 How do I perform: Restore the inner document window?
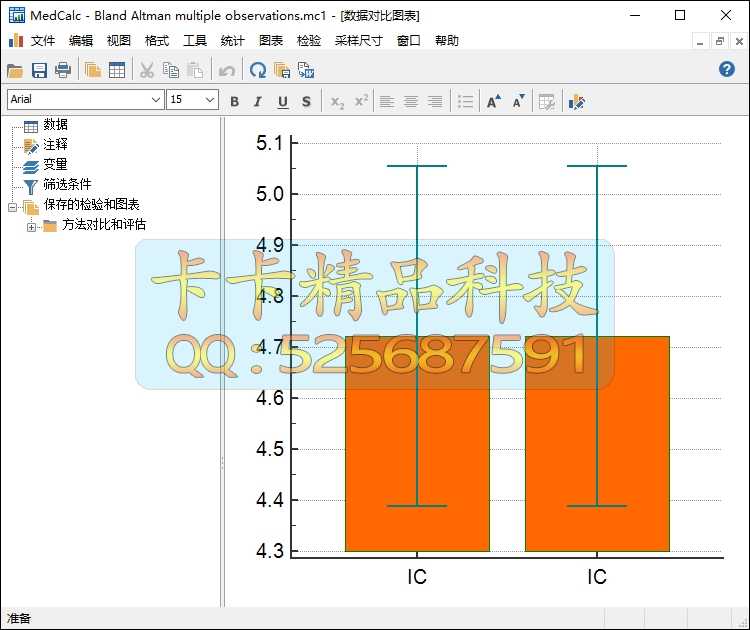click(x=720, y=42)
